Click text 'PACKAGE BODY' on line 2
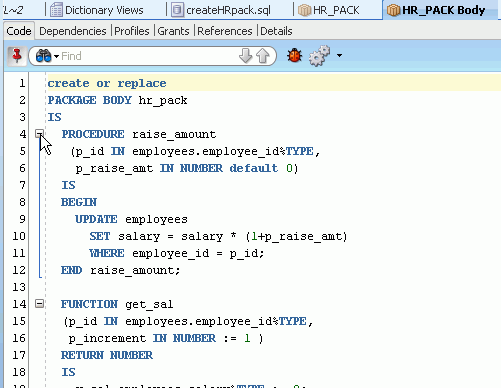This screenshot has width=501, height=388. (x=89, y=100)
